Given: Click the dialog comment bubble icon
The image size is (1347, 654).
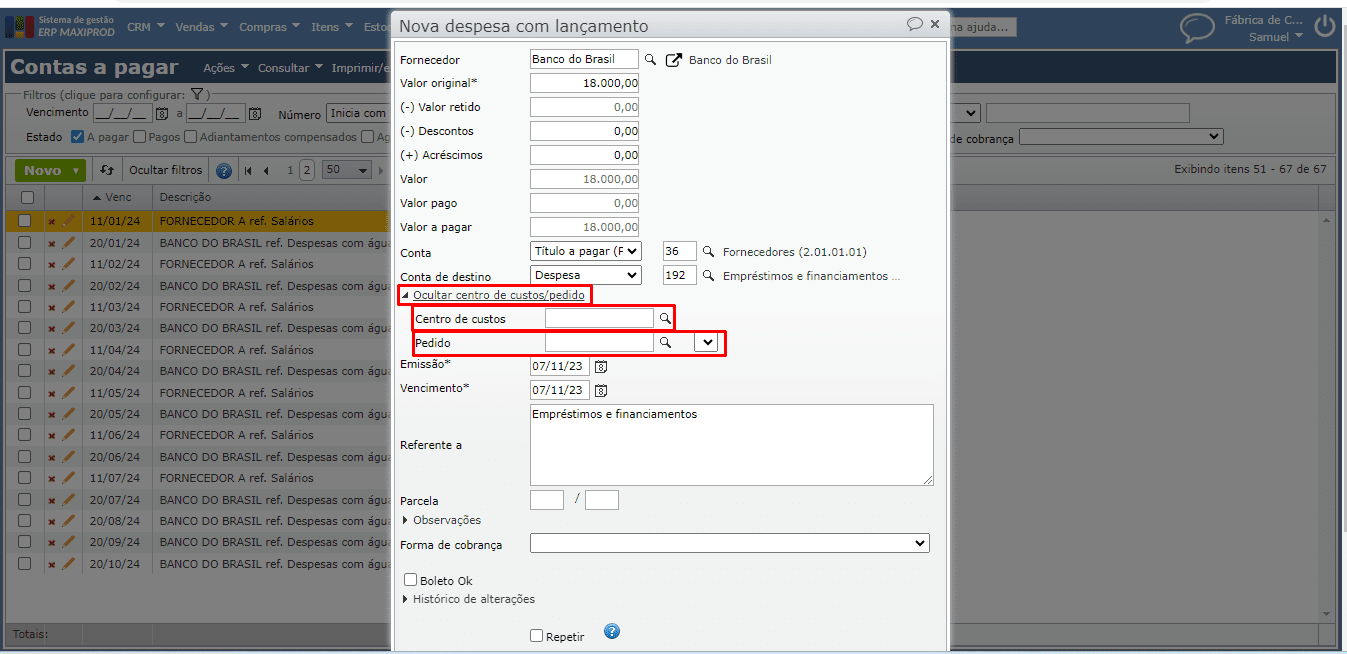Looking at the screenshot, I should (914, 24).
